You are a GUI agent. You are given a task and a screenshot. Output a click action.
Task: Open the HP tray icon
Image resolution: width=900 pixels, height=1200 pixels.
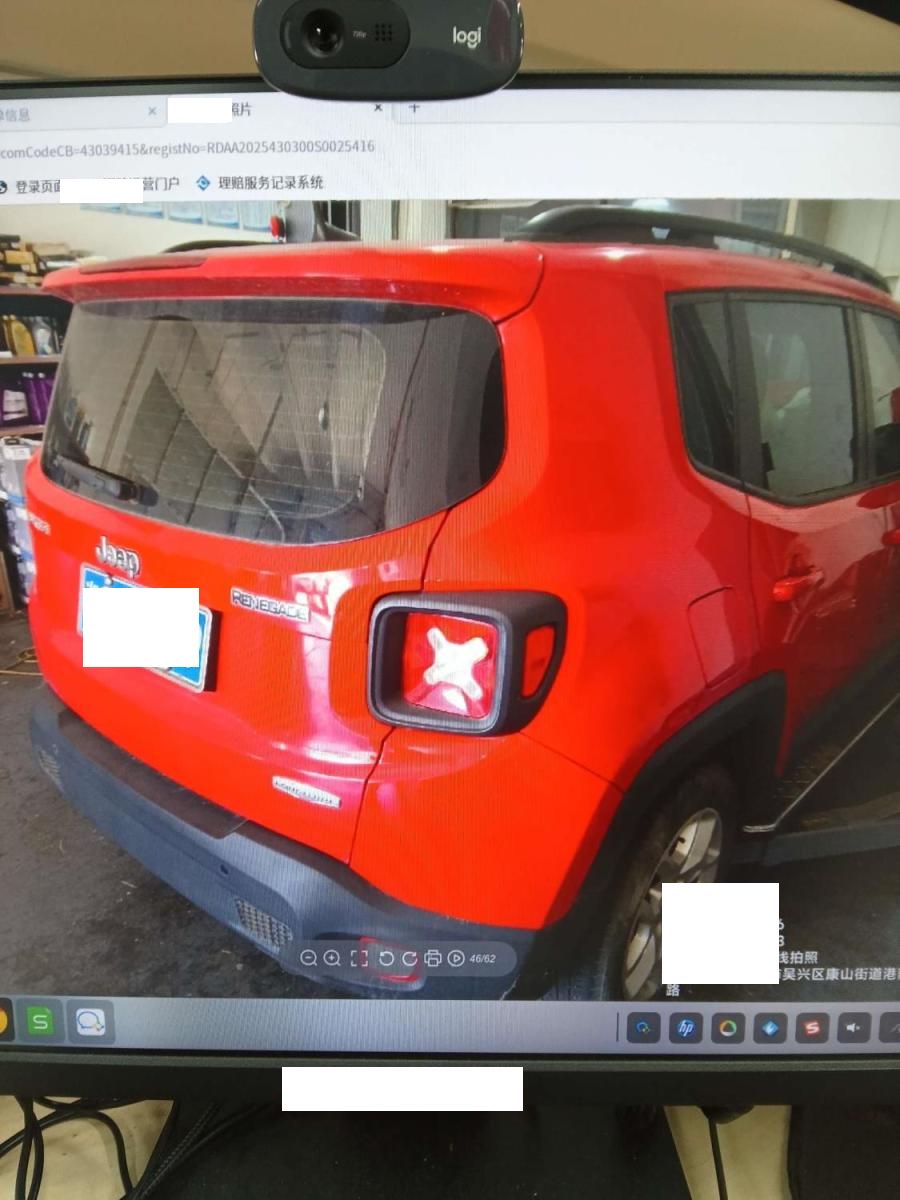click(x=685, y=1027)
